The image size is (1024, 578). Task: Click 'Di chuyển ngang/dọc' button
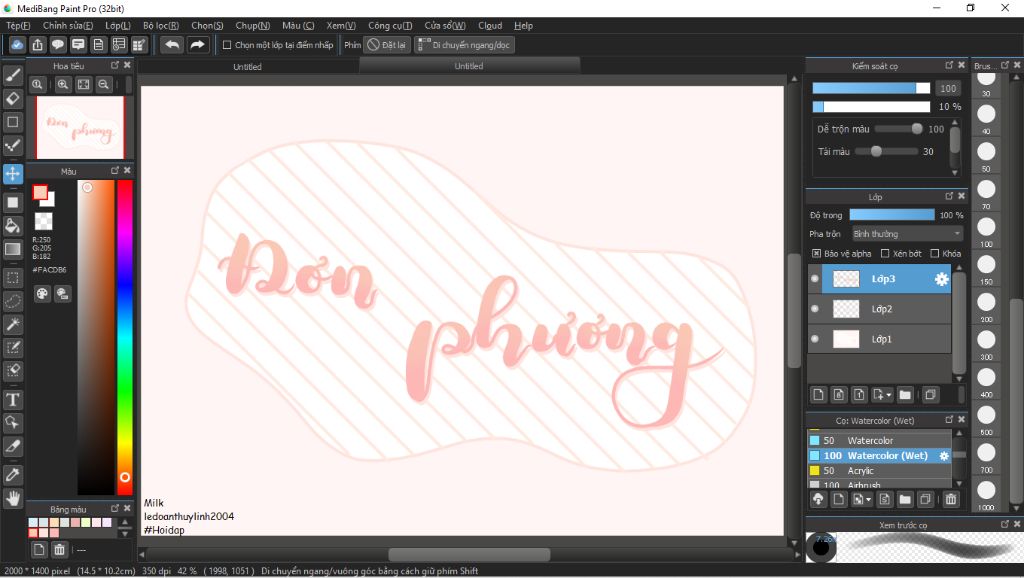tap(464, 45)
